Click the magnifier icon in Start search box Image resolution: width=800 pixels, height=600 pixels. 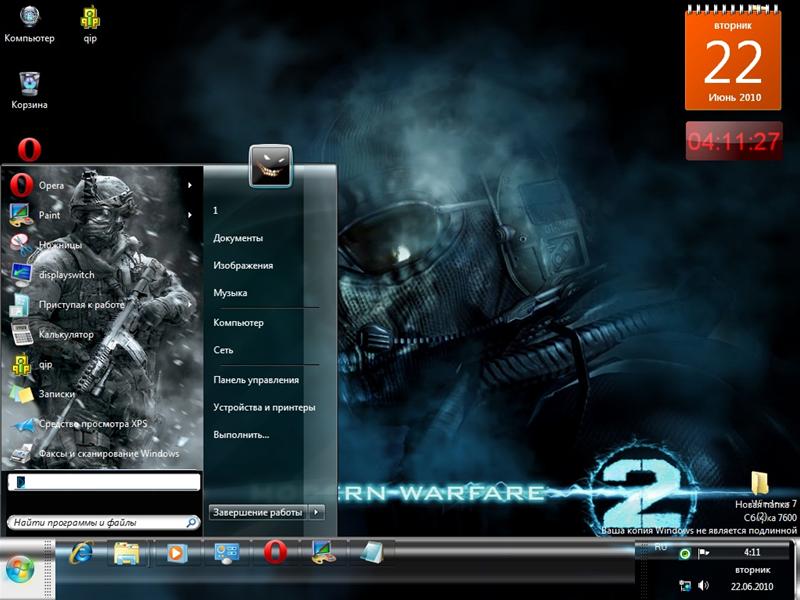pyautogui.click(x=192, y=522)
